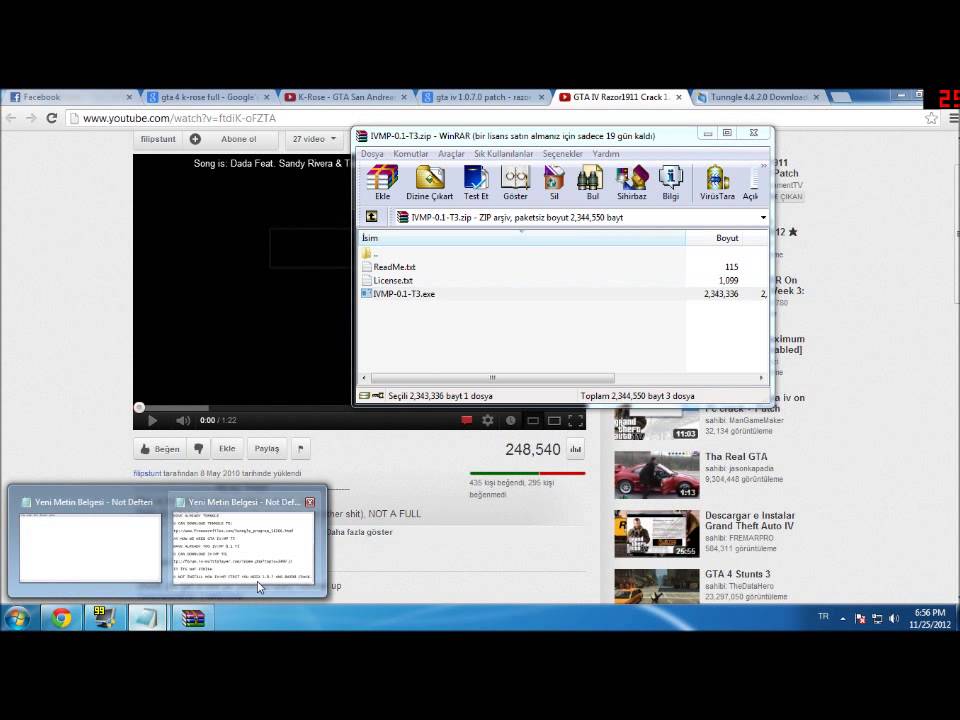This screenshot has width=960, height=720.
Task: Switch to the gta 4 k-rose full Google tab
Action: coord(208,97)
